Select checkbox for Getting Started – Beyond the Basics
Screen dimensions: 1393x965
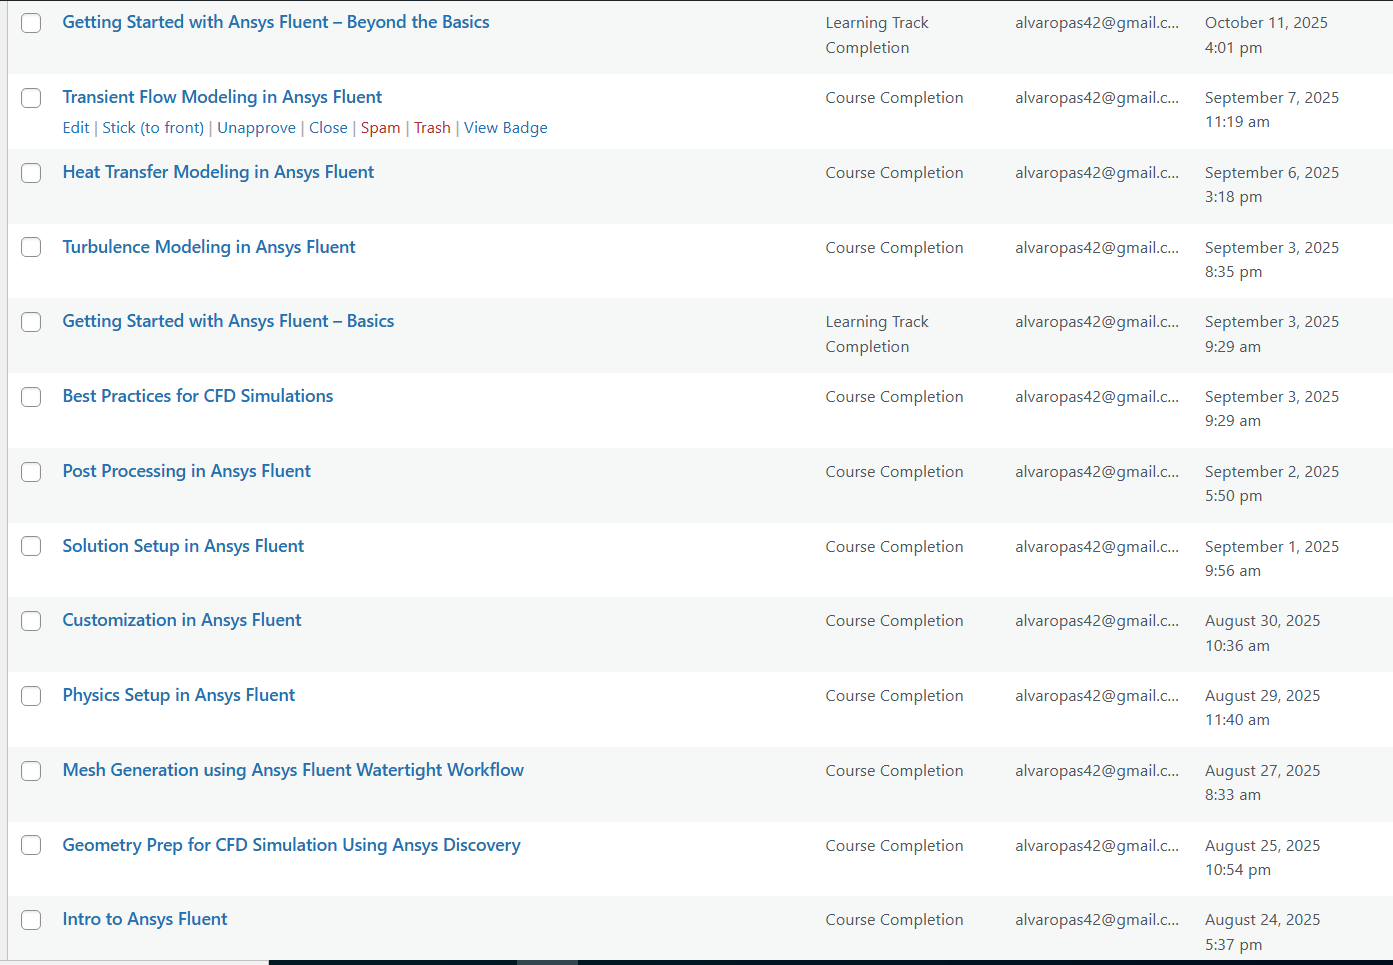[x=31, y=23]
